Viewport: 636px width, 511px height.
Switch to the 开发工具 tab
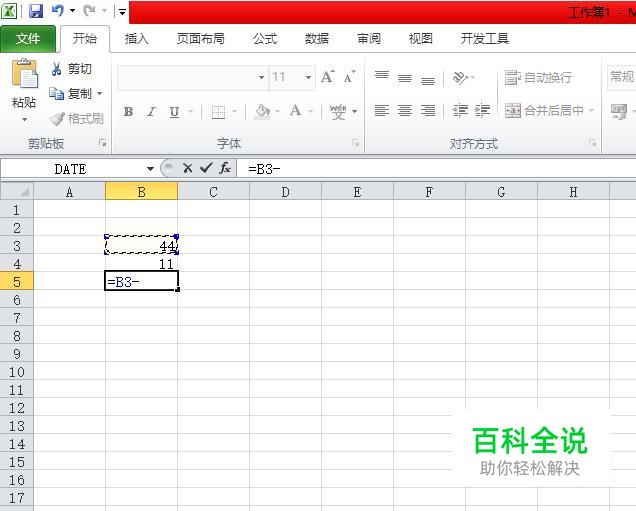pos(485,39)
